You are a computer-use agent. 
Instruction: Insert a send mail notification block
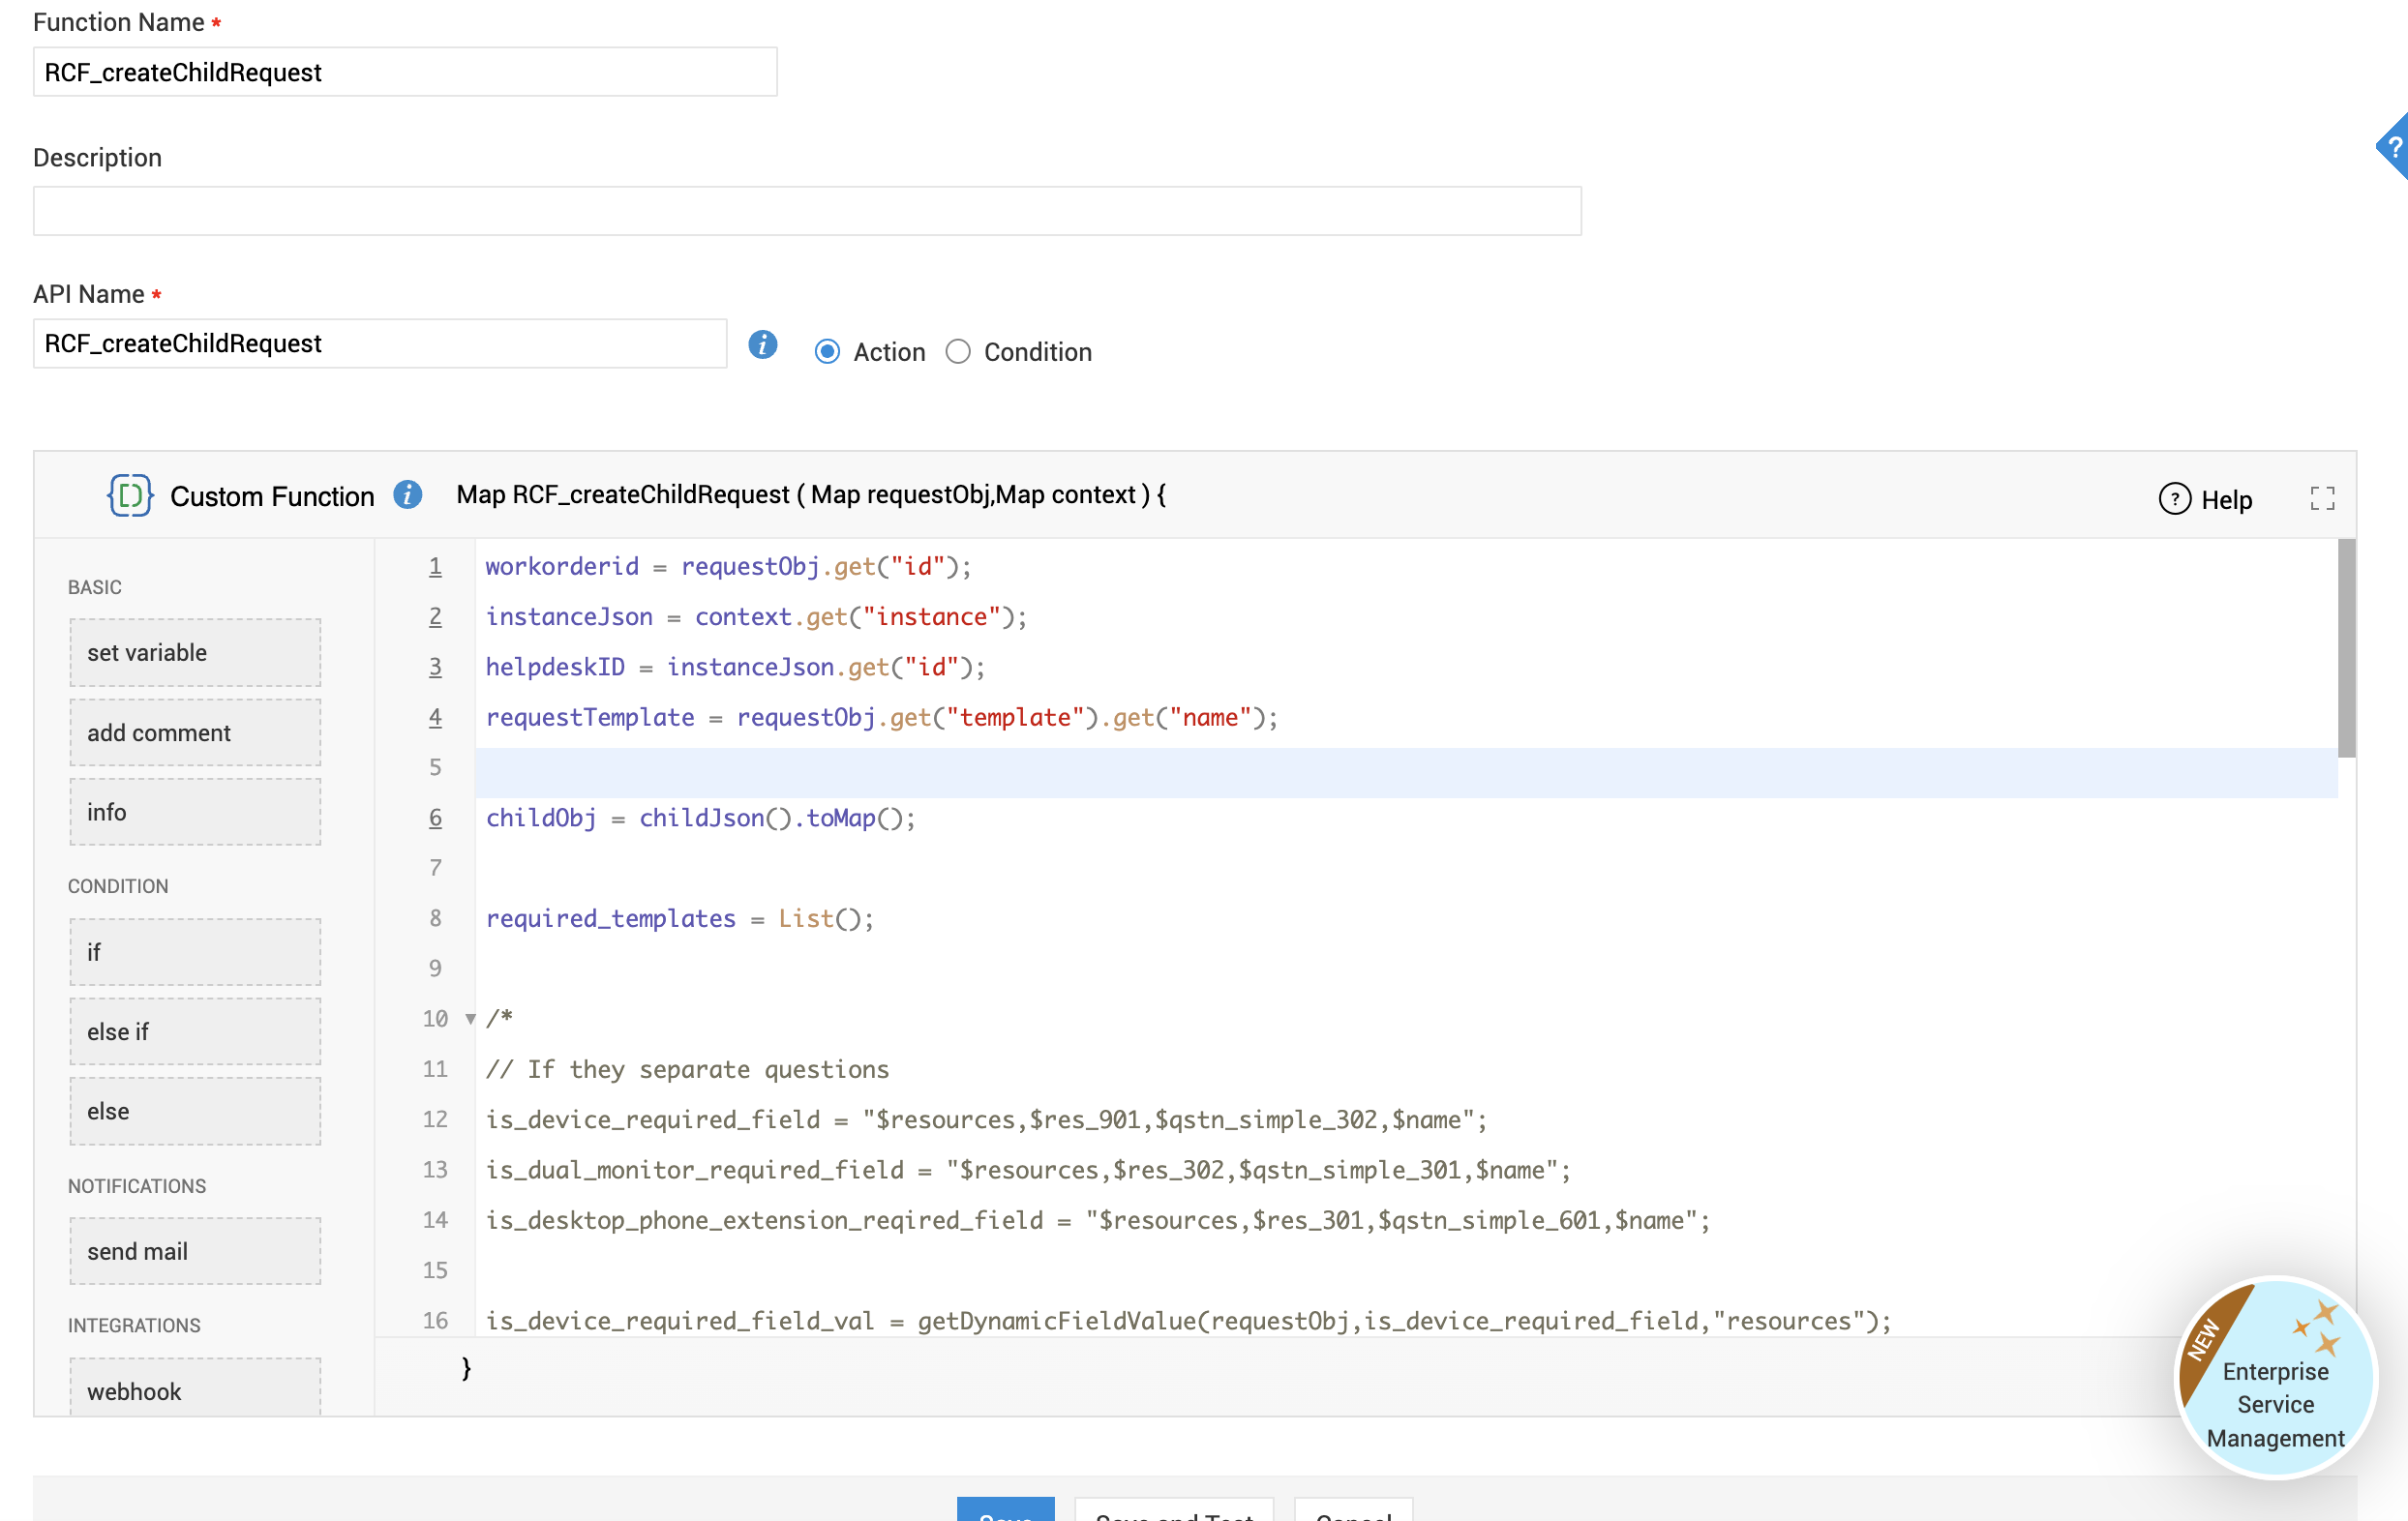(195, 1252)
